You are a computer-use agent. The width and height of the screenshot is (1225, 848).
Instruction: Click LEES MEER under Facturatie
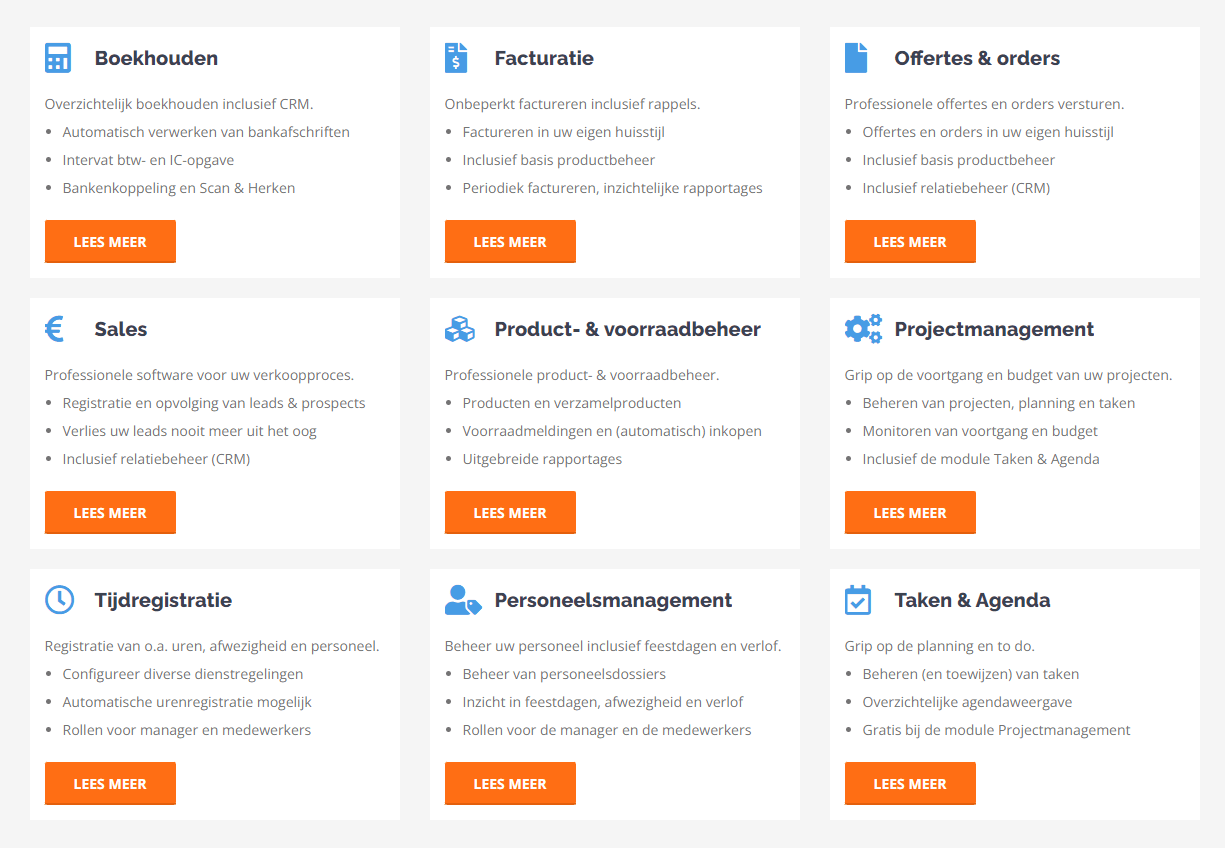pos(510,241)
